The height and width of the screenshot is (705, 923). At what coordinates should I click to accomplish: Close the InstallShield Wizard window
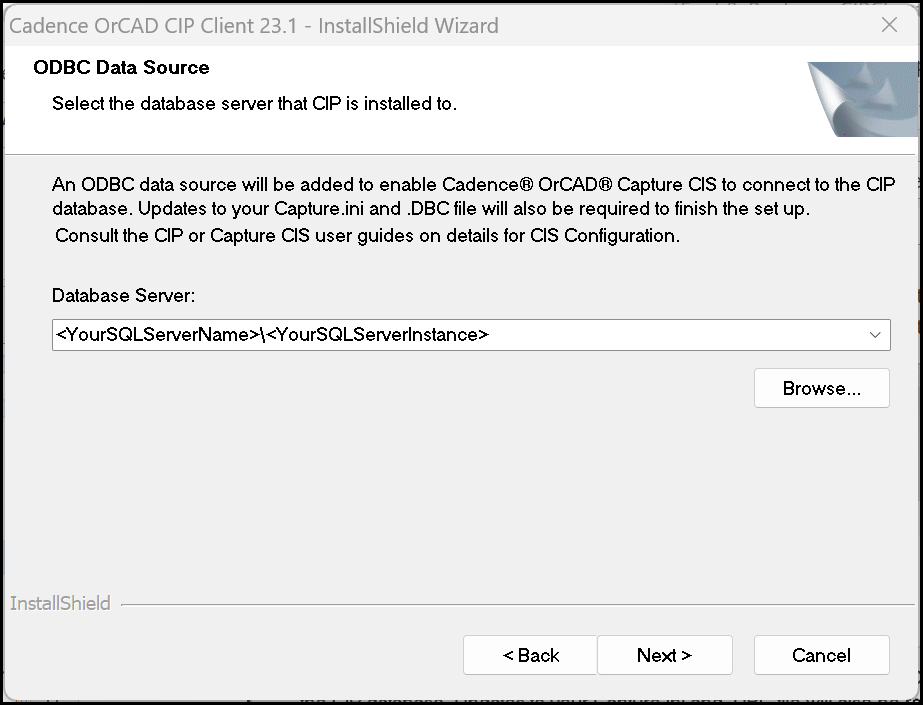(889, 25)
